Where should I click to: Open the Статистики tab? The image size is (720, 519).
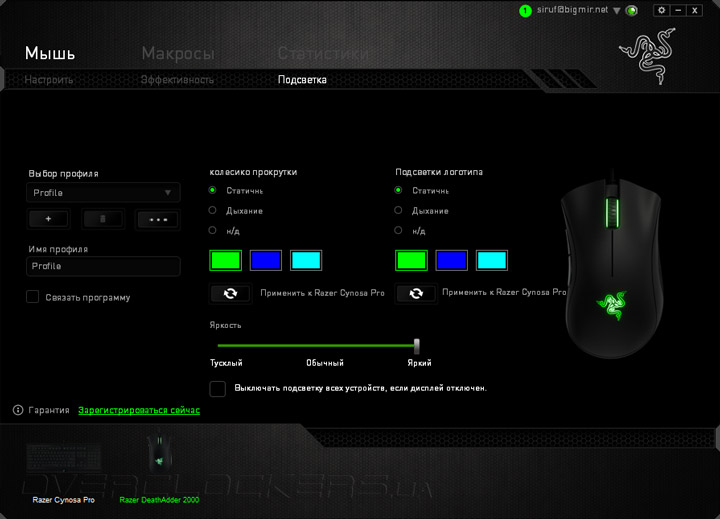click(323, 54)
